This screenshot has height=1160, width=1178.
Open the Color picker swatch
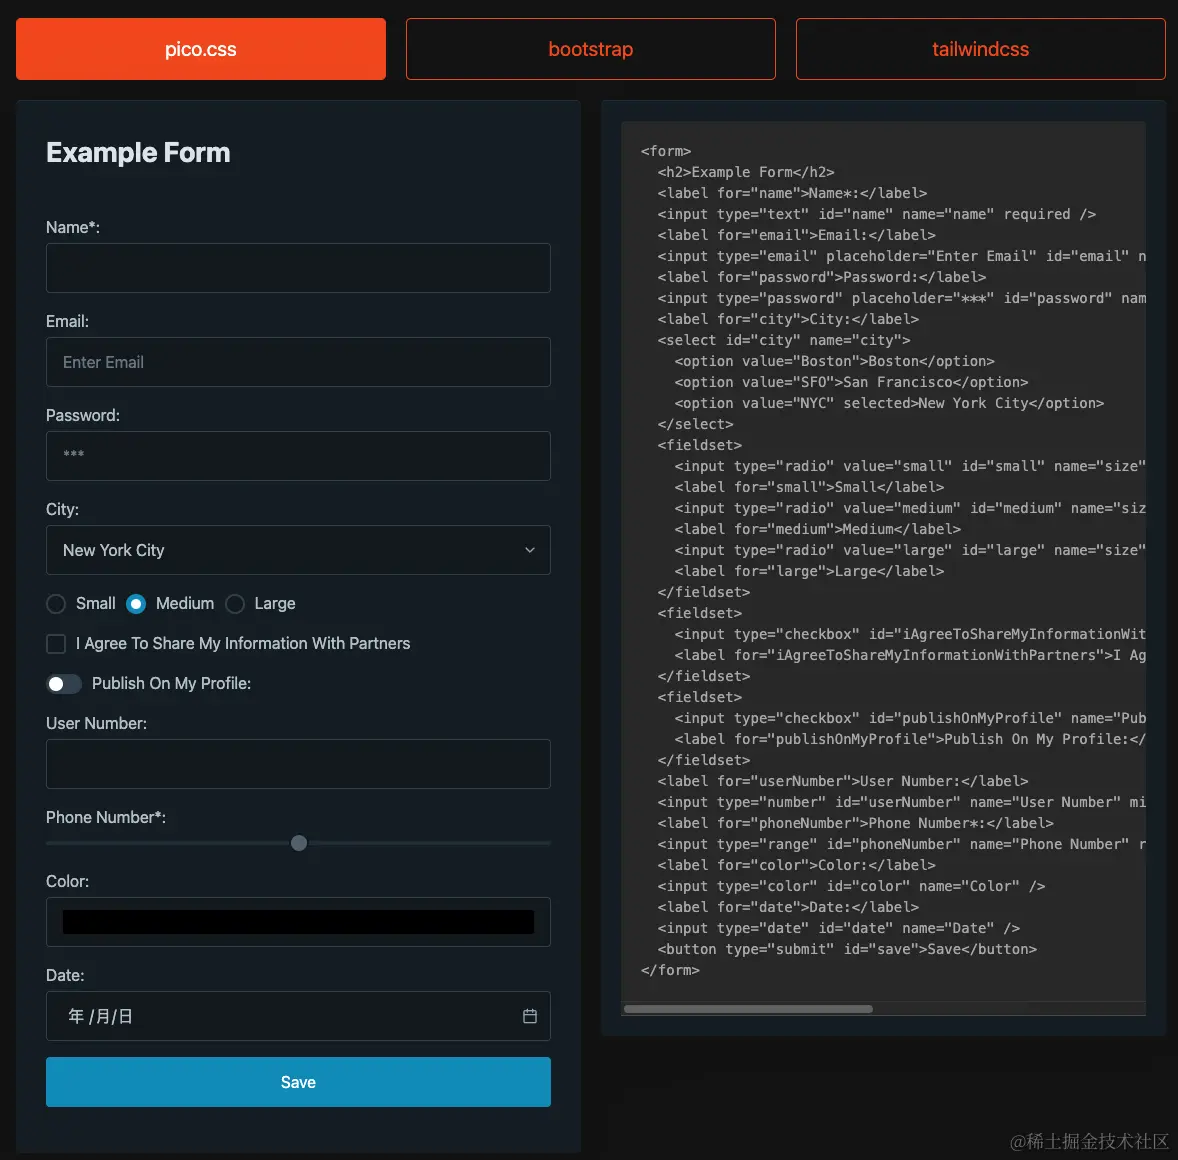click(x=298, y=922)
